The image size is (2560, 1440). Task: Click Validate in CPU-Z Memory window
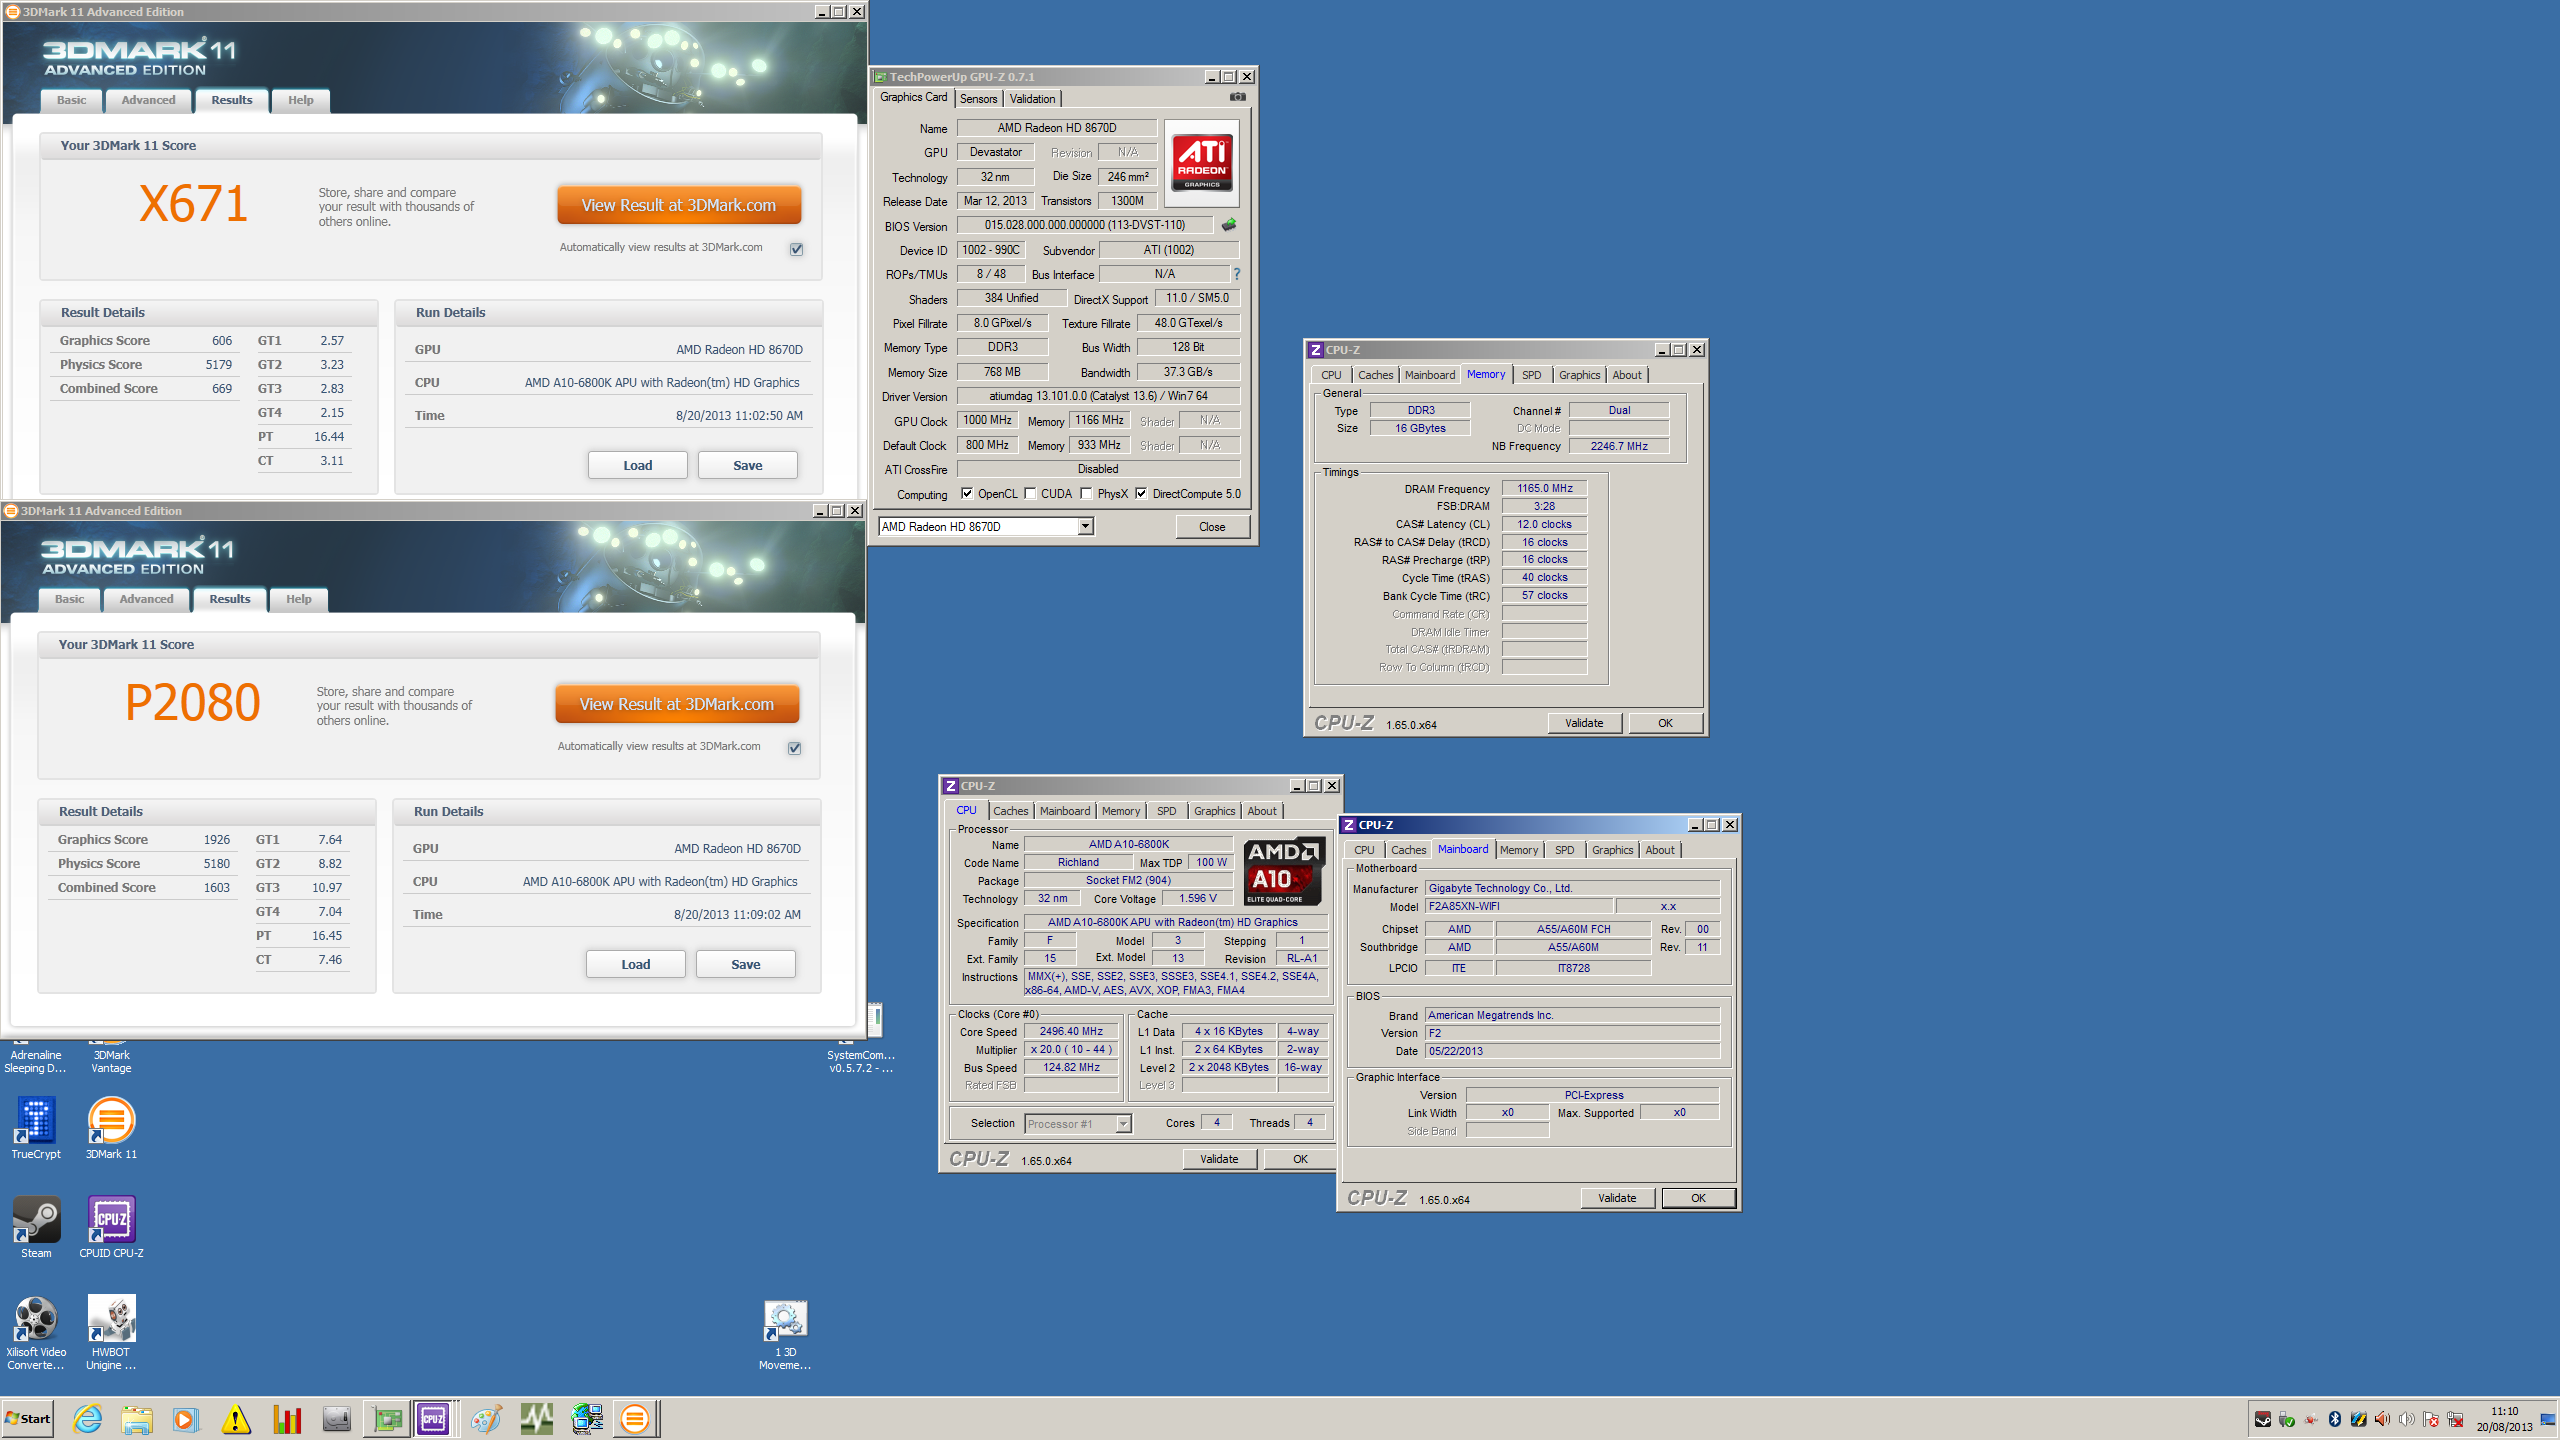(1584, 723)
